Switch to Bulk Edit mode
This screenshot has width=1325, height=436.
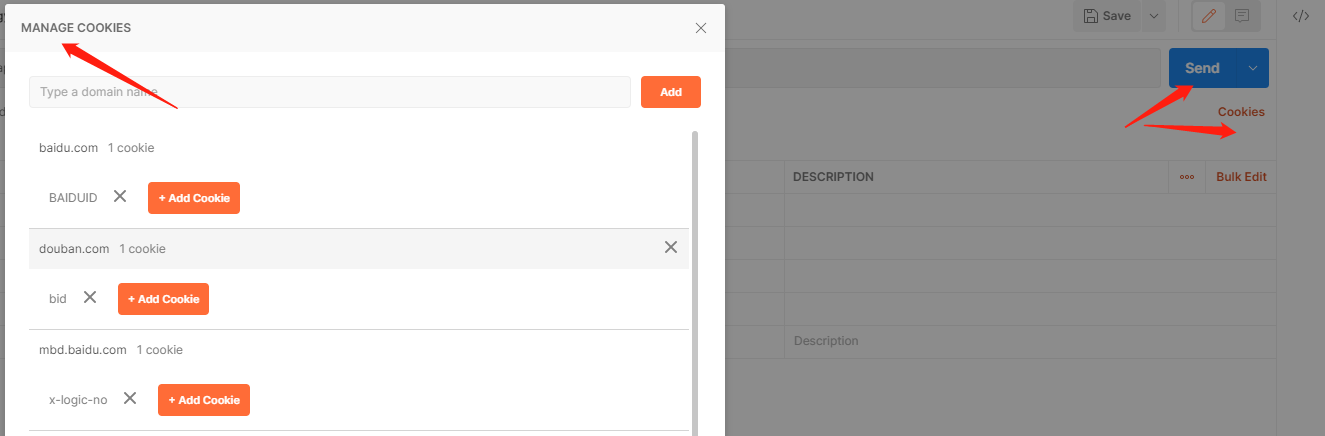pyautogui.click(x=1241, y=177)
